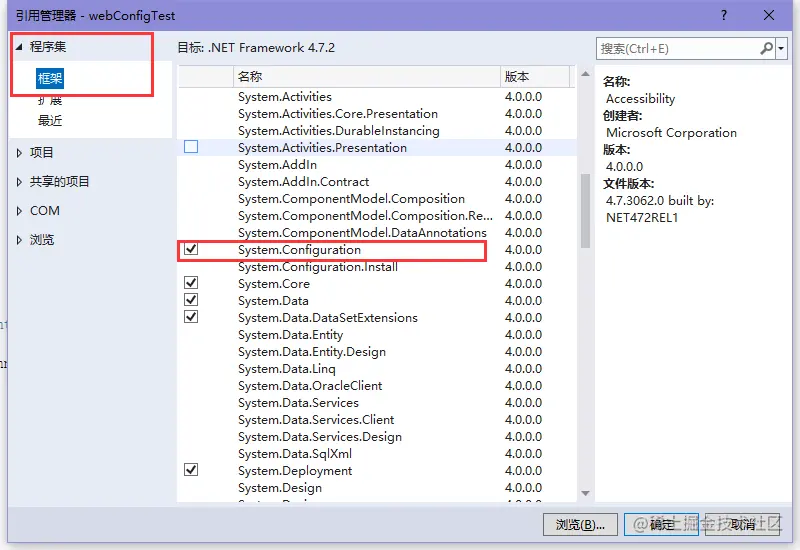Screen dimensions: 800x550
Task: Select the System.Data.SqlXml row
Action: point(377,454)
